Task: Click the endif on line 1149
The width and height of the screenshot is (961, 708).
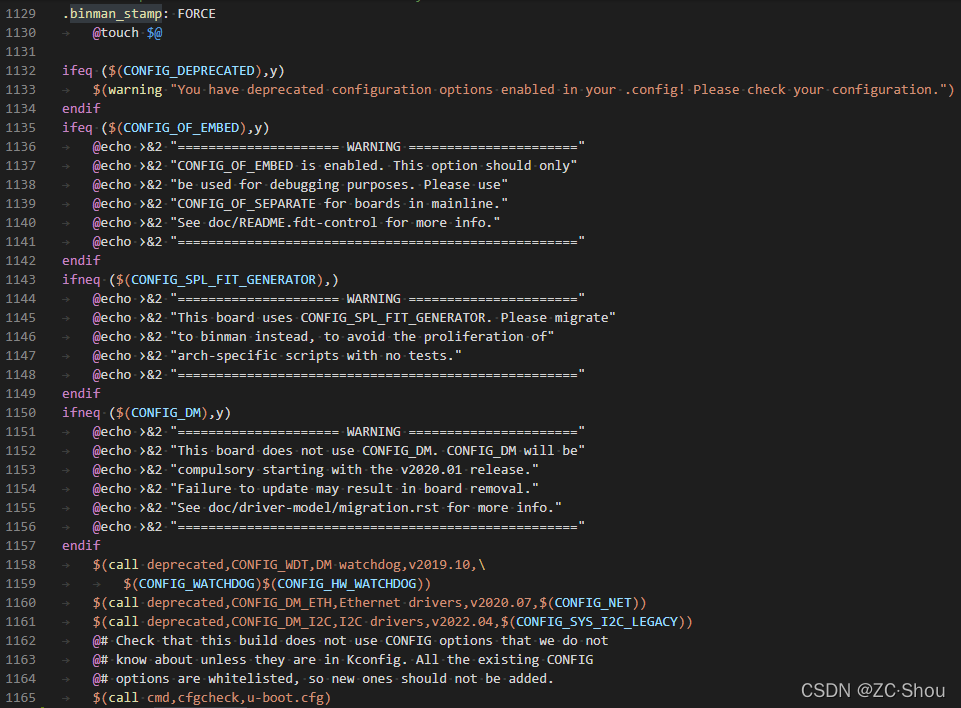Action: click(x=81, y=394)
